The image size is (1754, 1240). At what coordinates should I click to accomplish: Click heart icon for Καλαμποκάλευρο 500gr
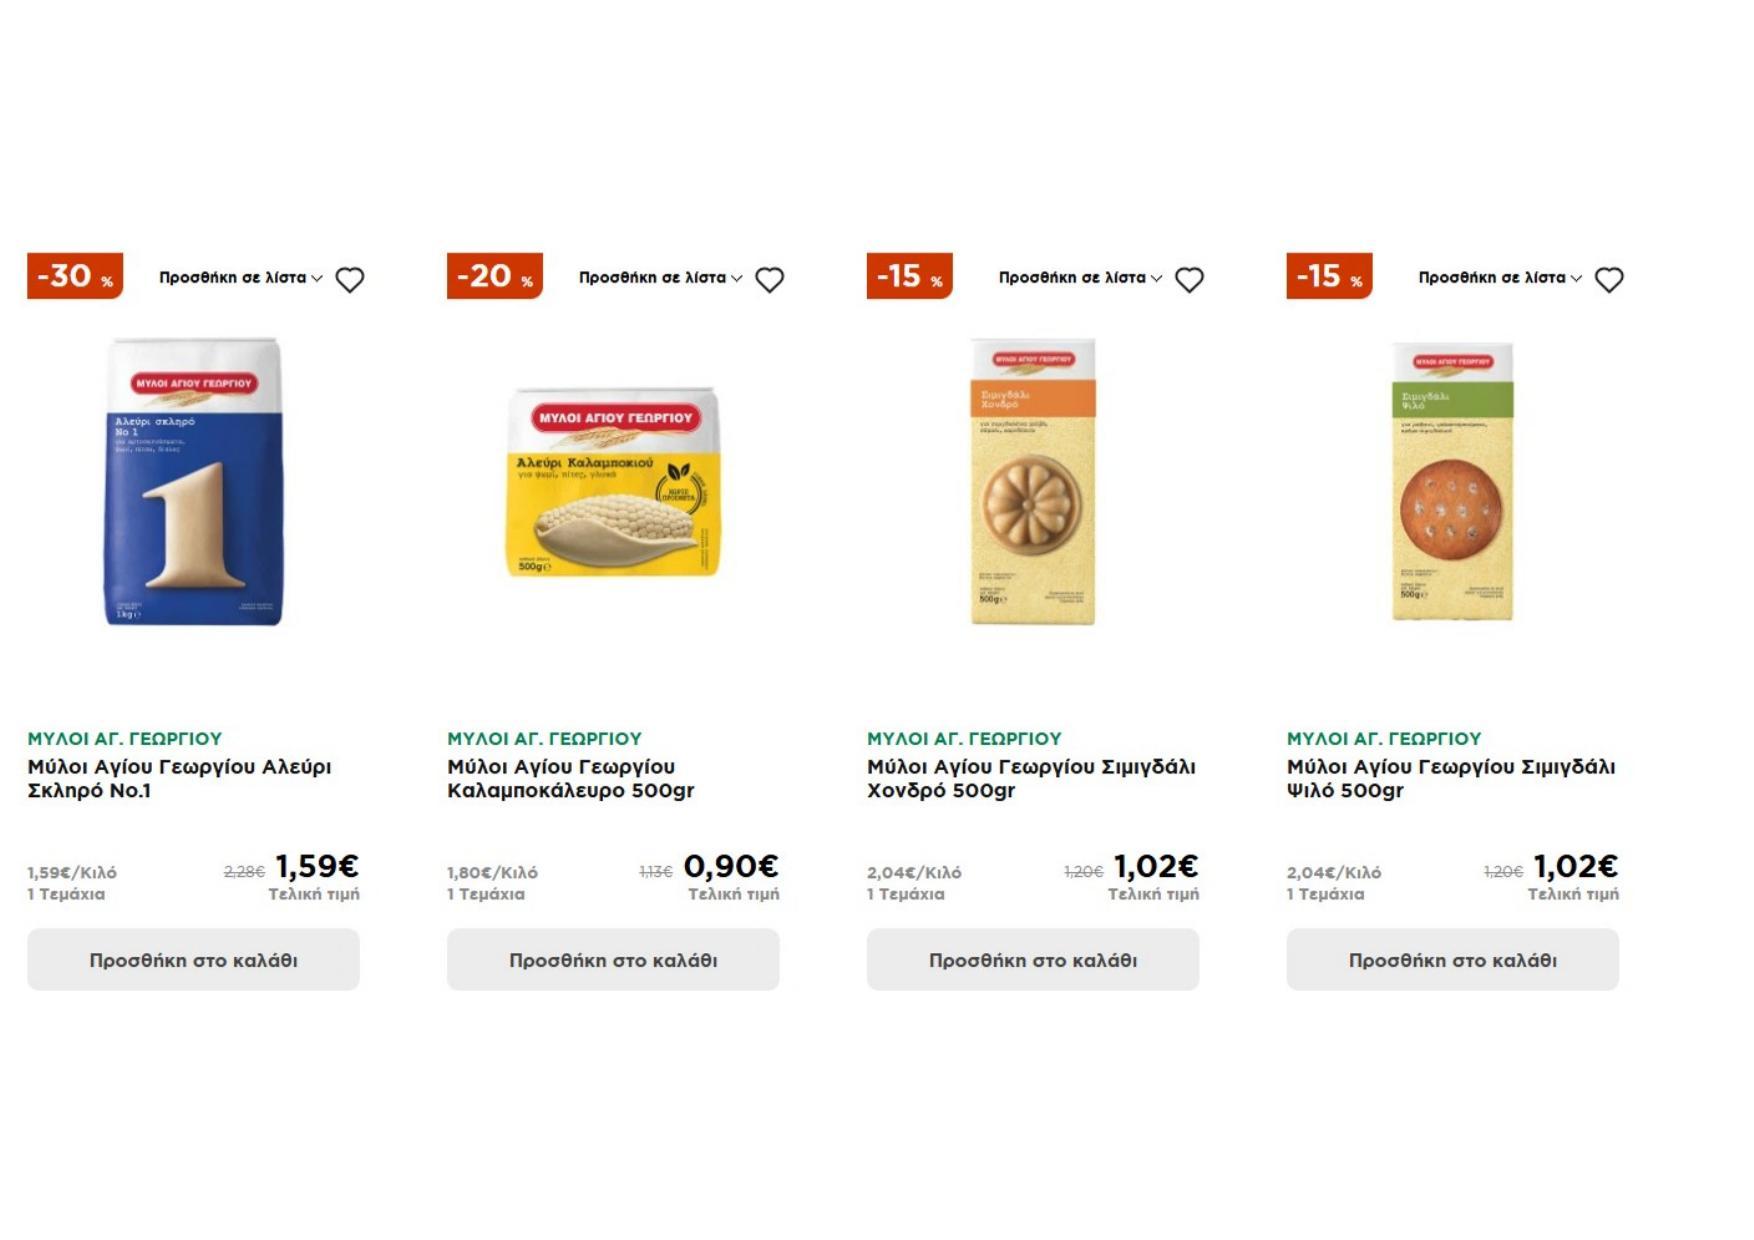coord(769,280)
